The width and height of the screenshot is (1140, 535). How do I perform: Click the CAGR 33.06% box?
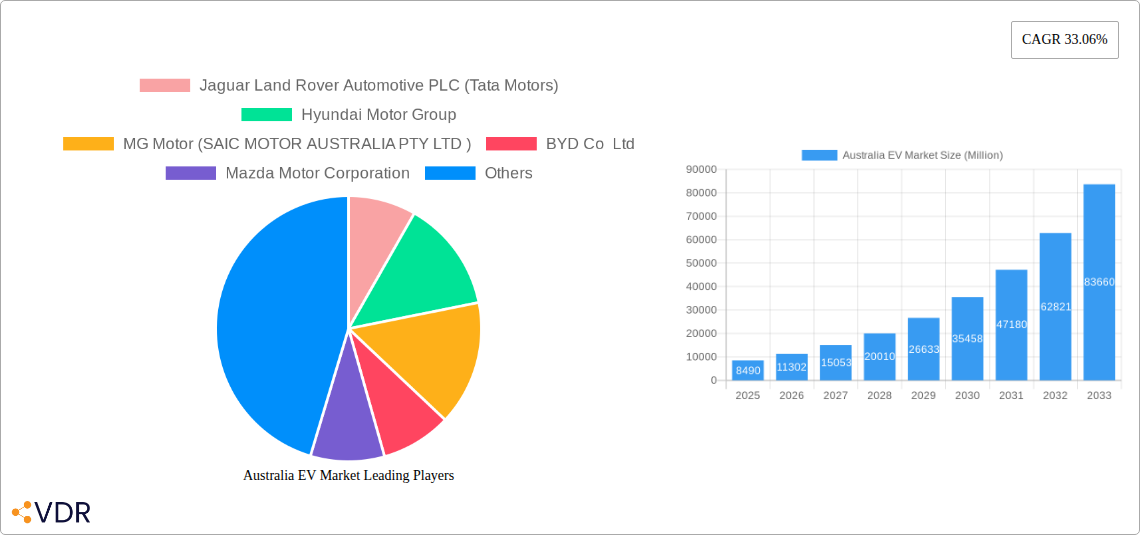pos(1064,40)
